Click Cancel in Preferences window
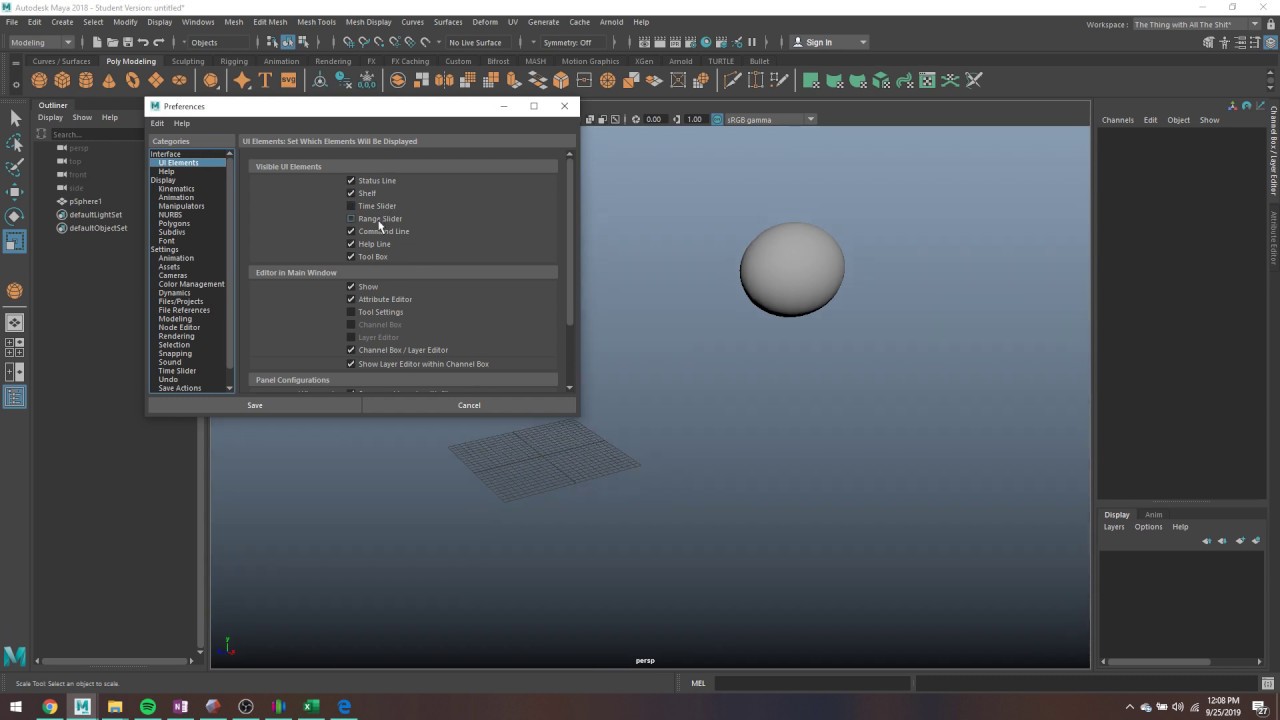The height and width of the screenshot is (720, 1280). 469,405
